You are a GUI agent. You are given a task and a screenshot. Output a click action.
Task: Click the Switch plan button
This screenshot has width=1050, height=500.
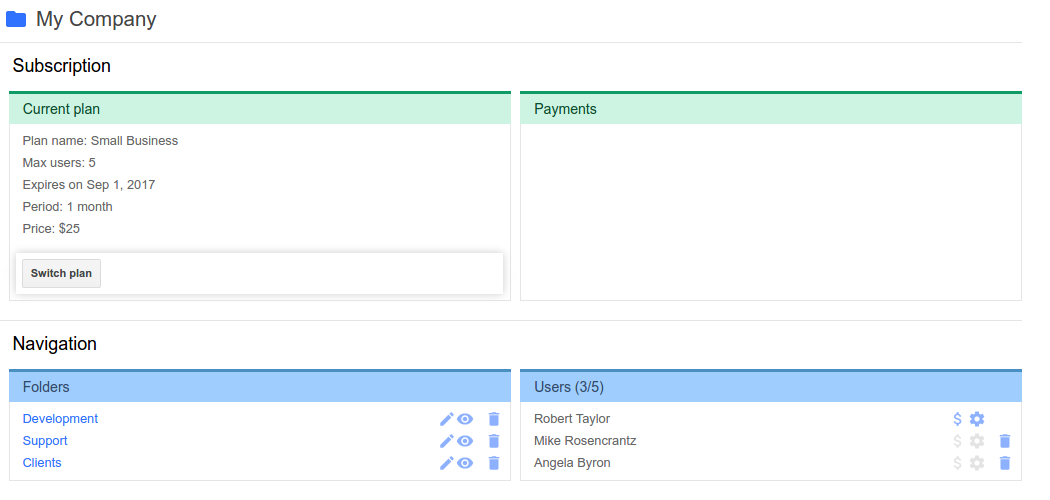[x=62, y=274]
